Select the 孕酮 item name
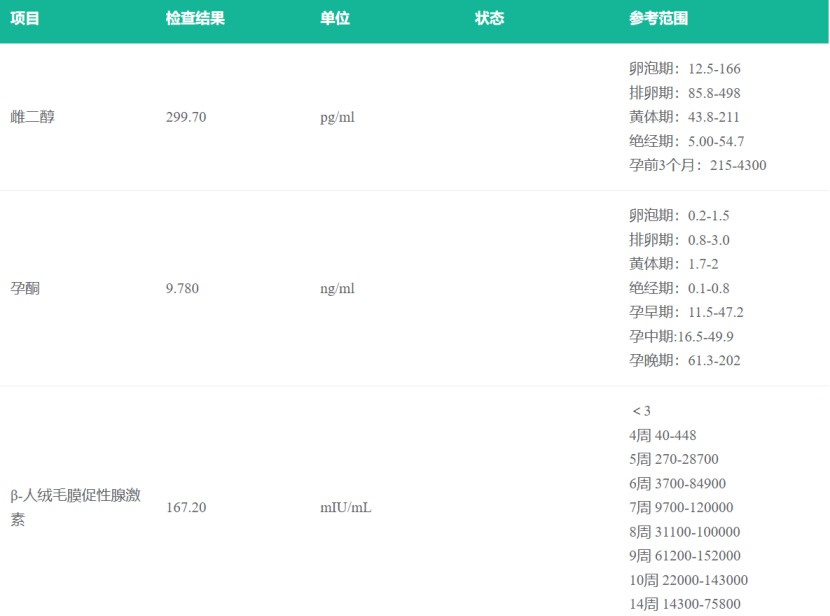 pyautogui.click(x=25, y=289)
